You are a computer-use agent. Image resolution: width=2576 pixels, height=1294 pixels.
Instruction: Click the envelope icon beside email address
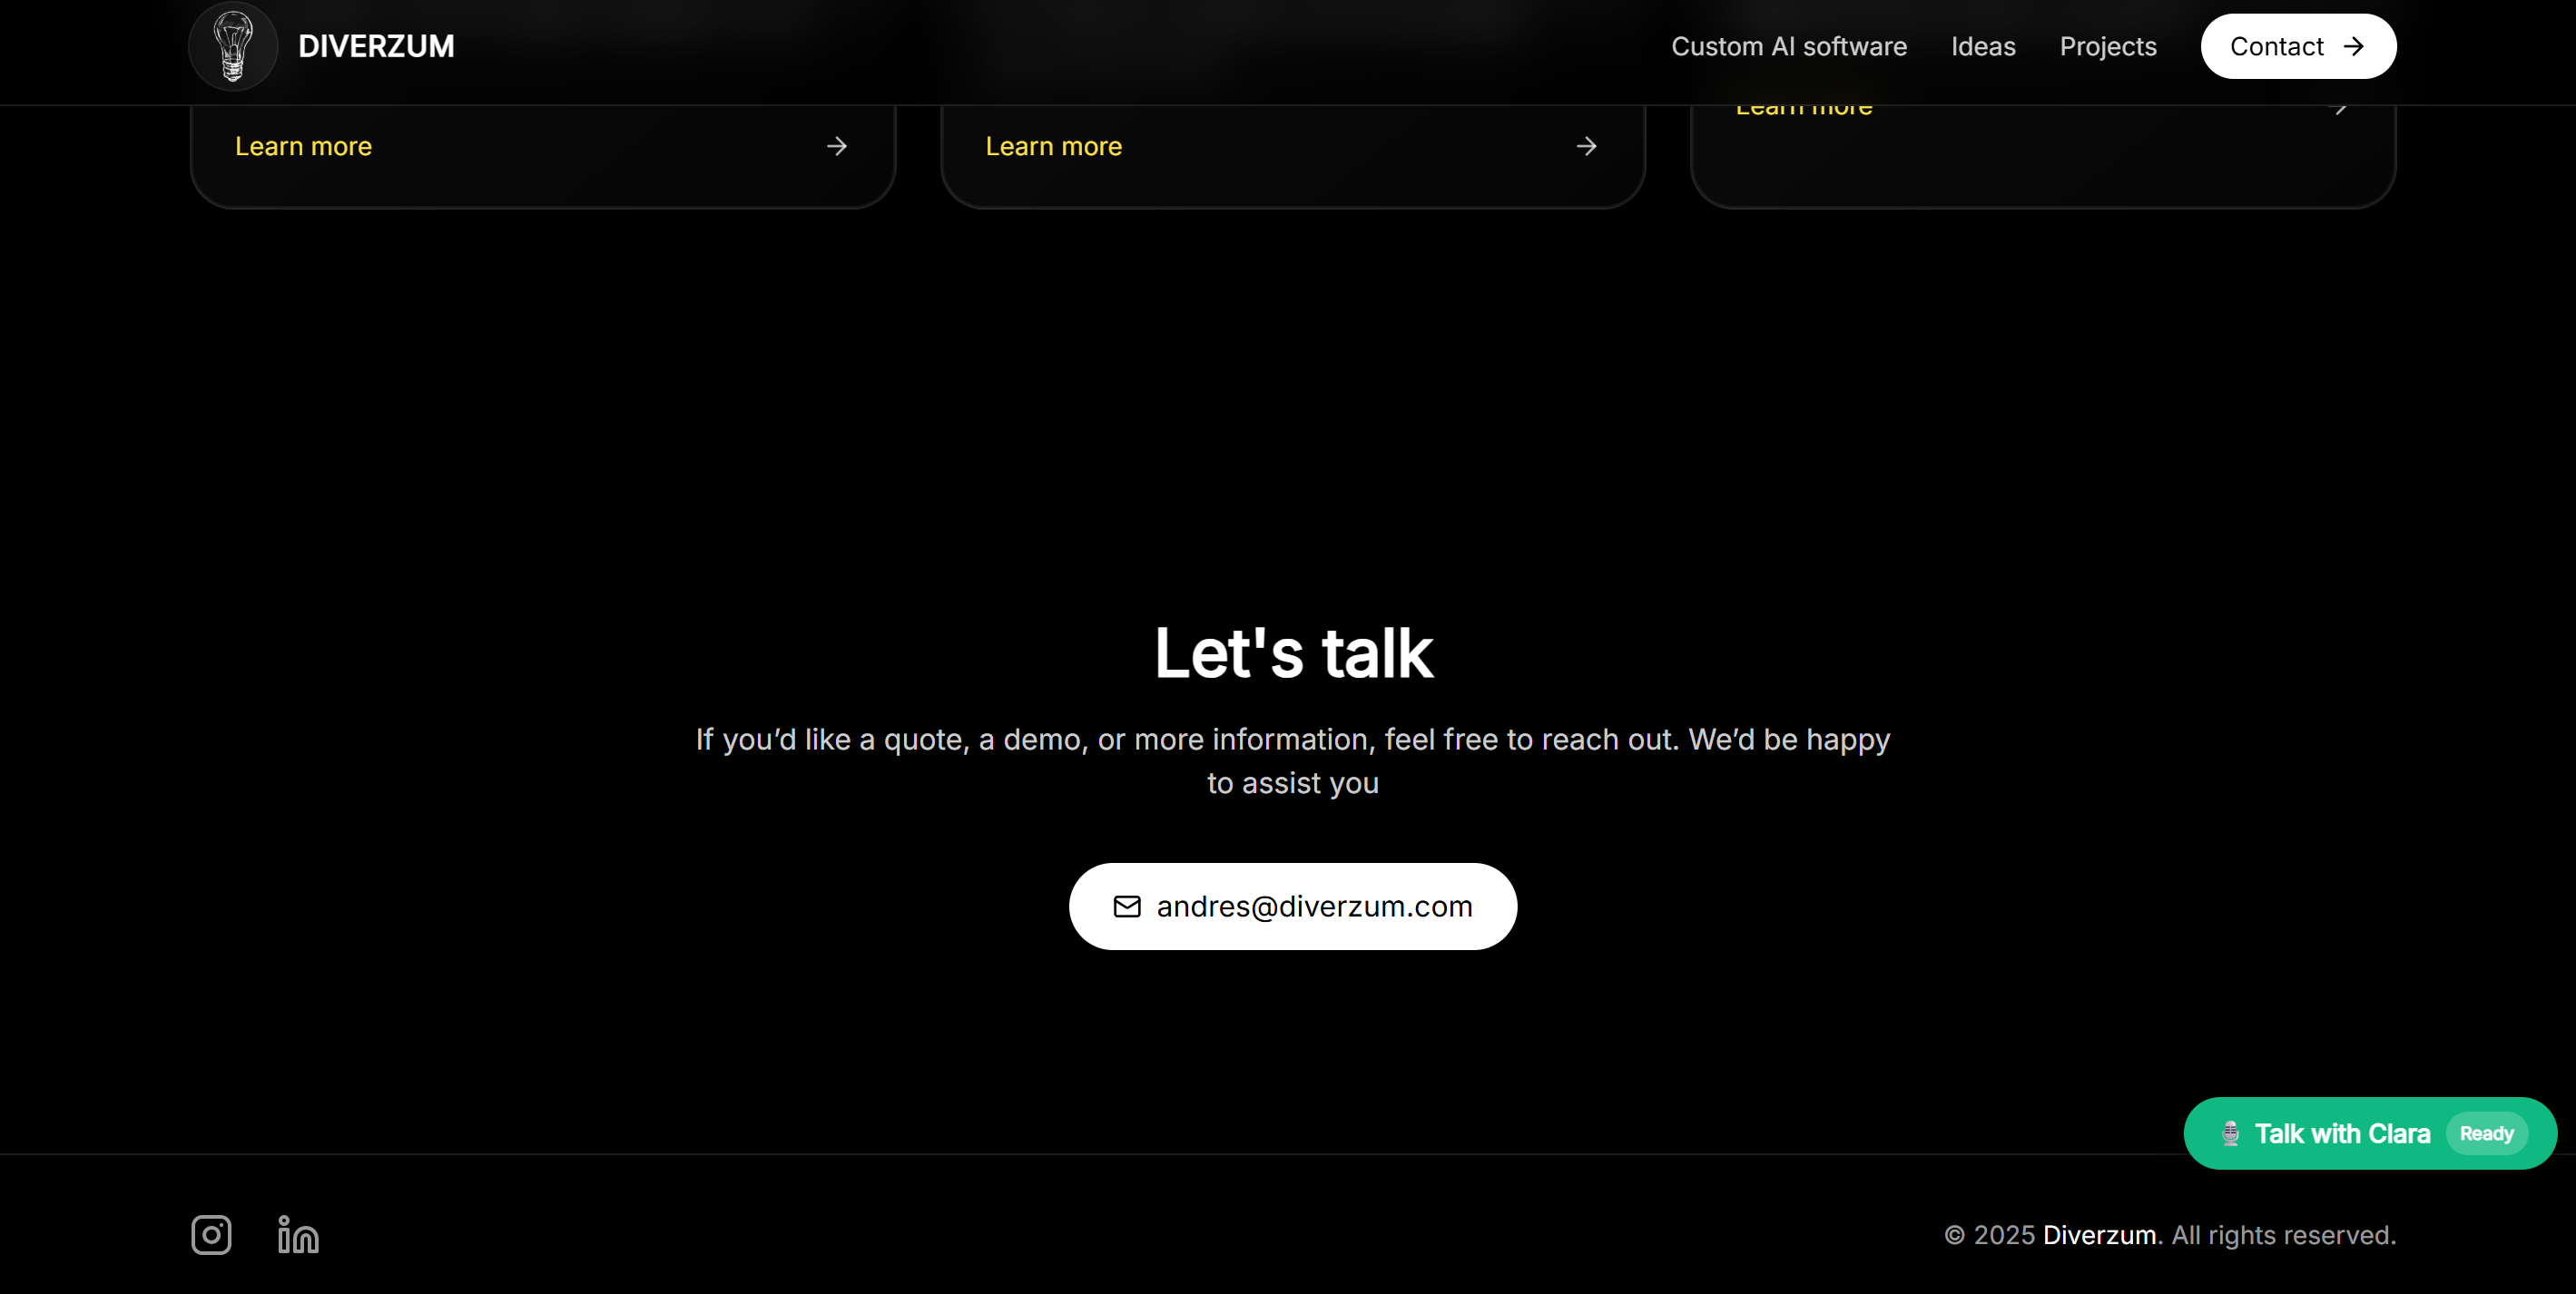[x=1127, y=906]
